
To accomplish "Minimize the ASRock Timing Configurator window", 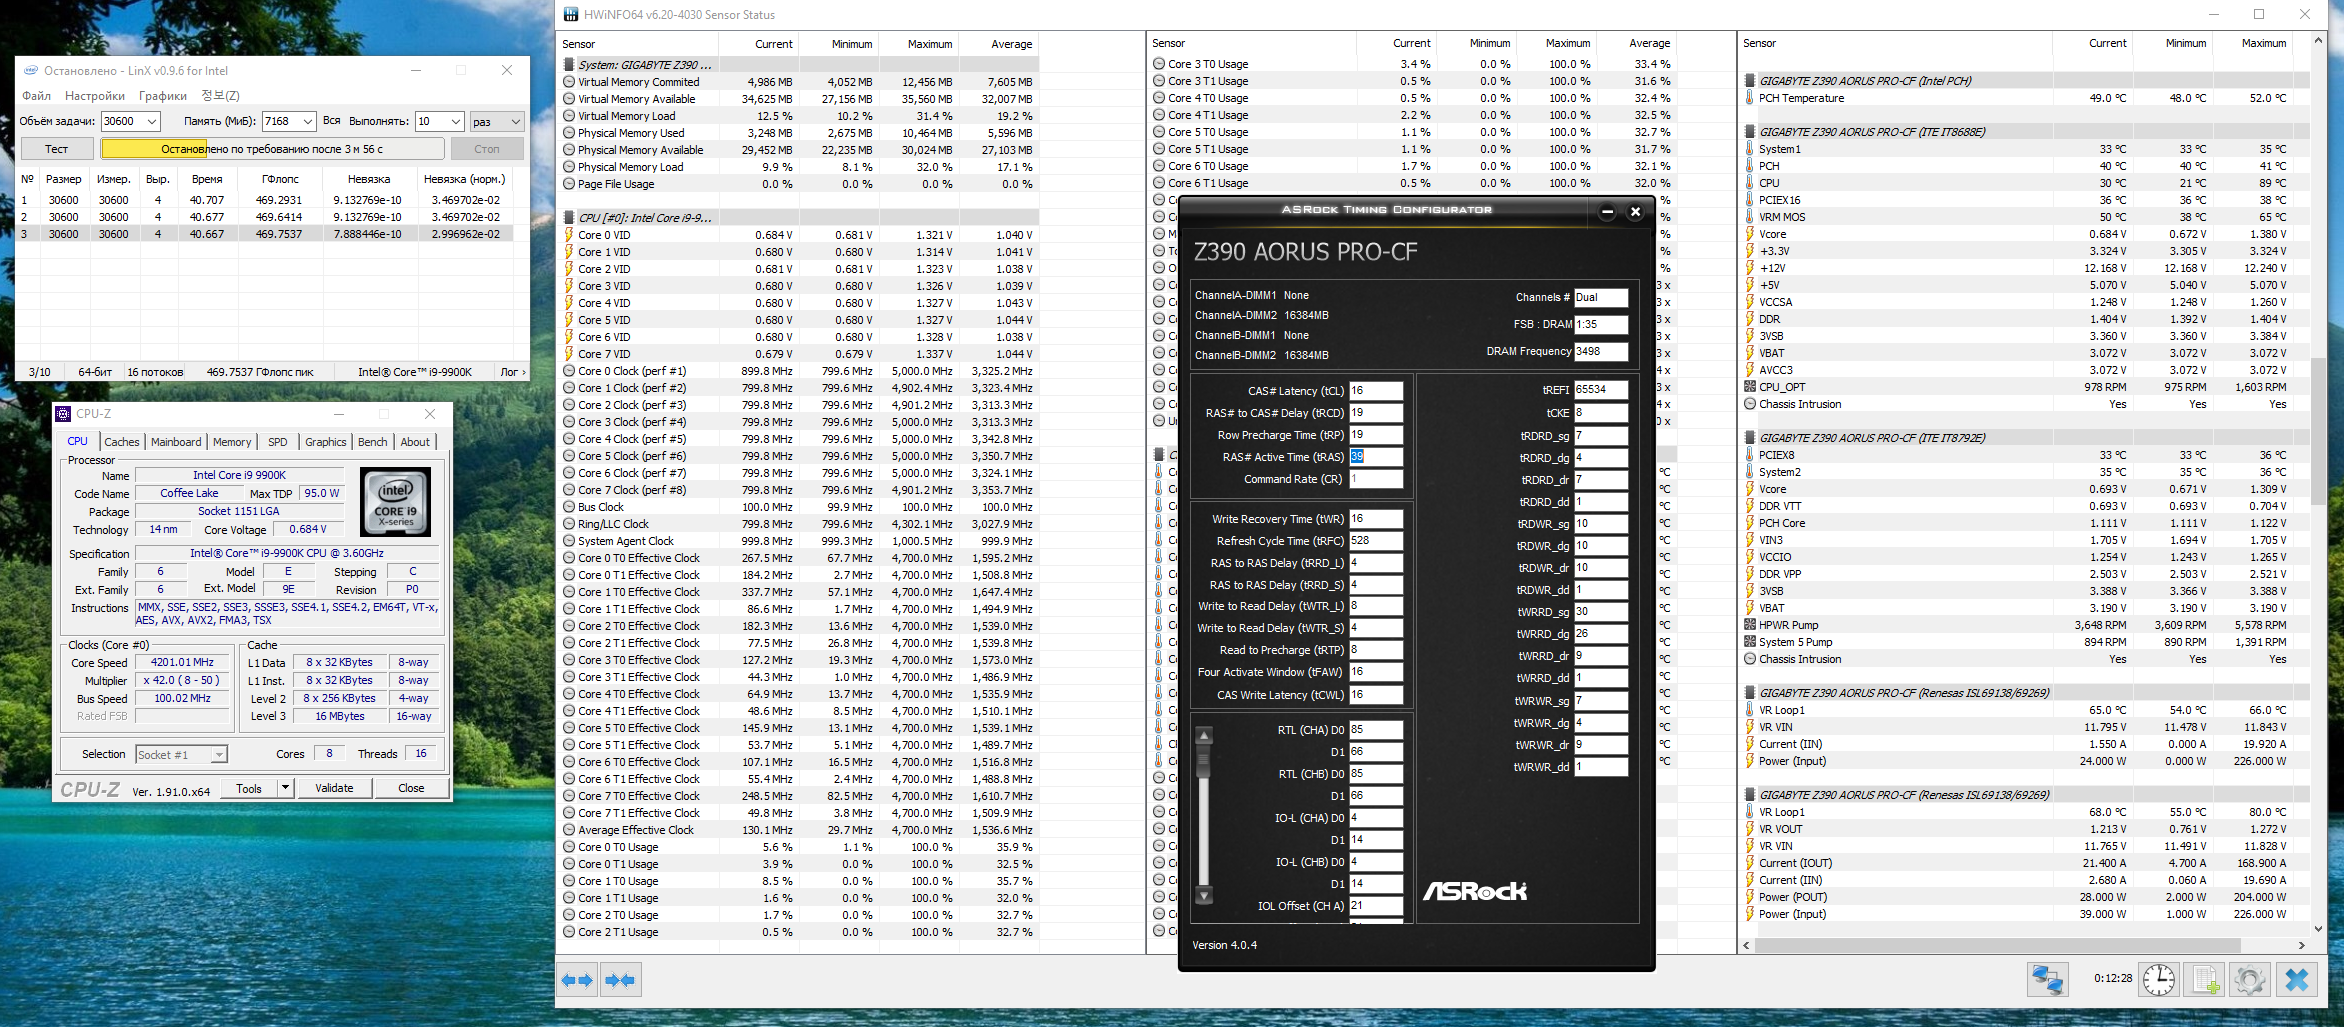I will [1607, 211].
